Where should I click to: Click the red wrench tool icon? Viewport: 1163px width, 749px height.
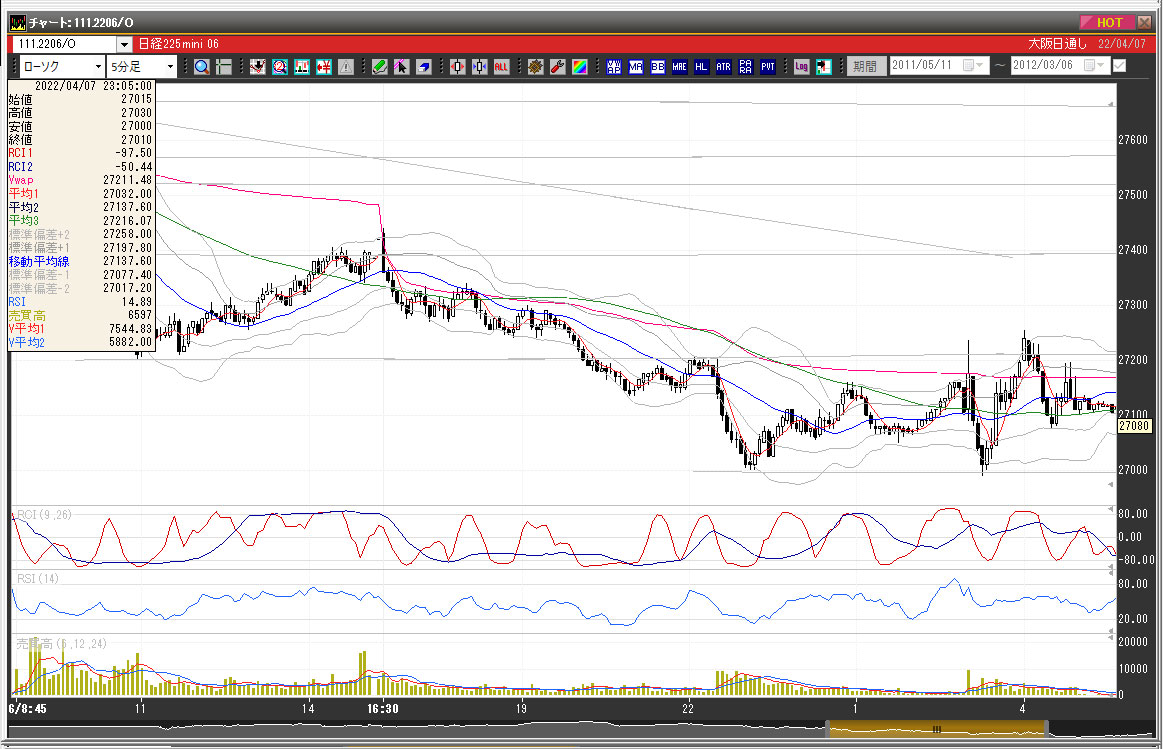point(558,67)
